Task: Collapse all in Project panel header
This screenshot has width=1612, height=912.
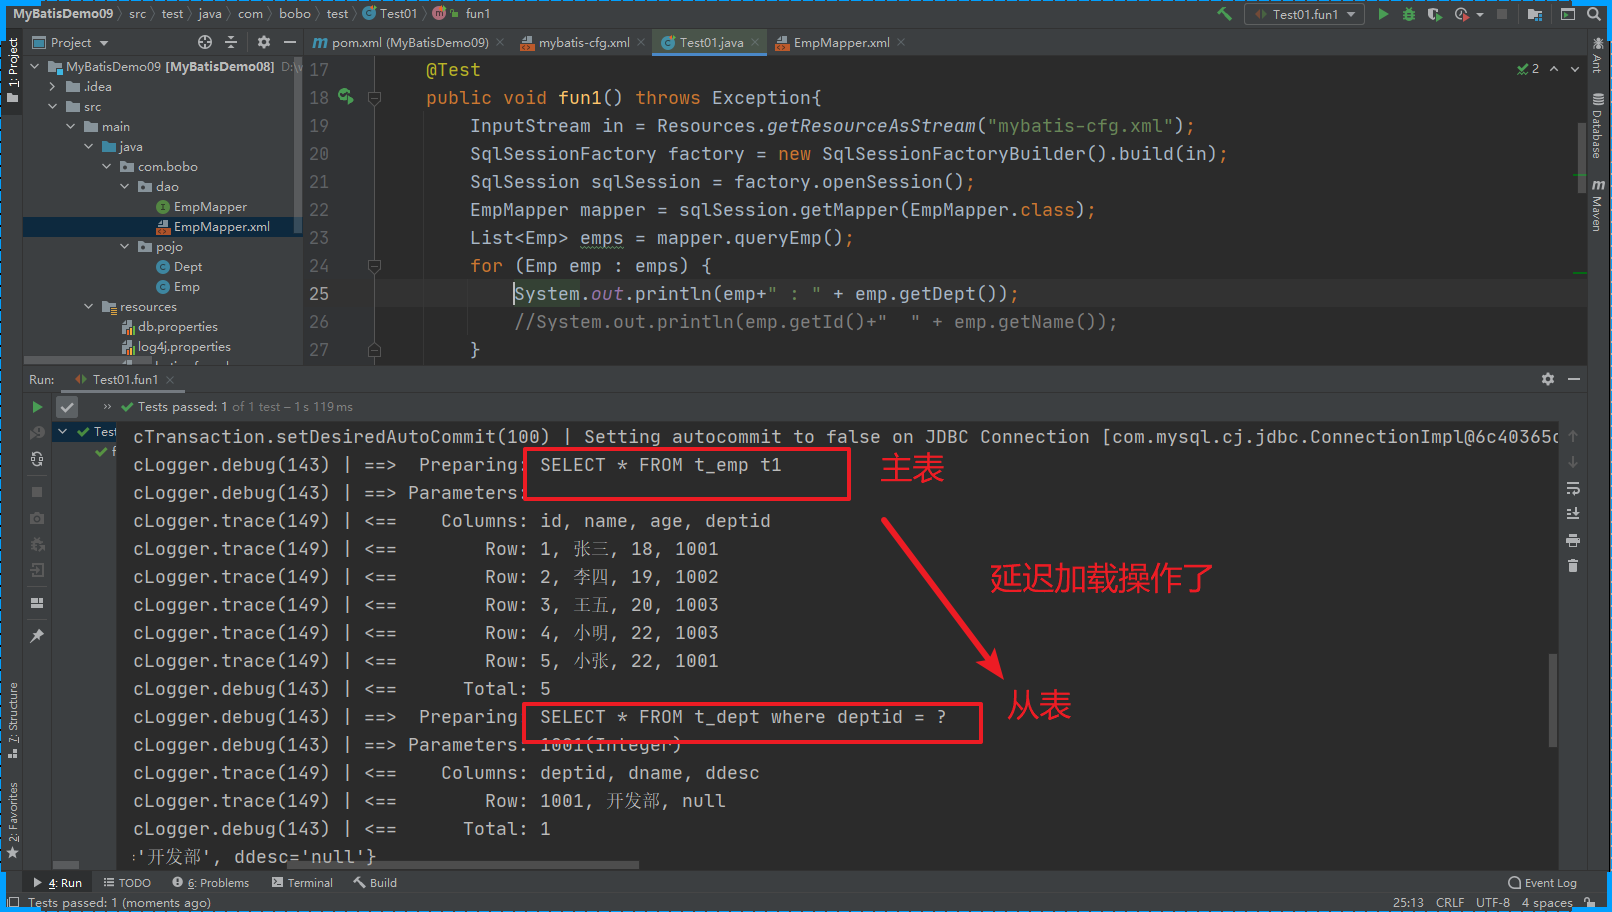Action: point(231,42)
